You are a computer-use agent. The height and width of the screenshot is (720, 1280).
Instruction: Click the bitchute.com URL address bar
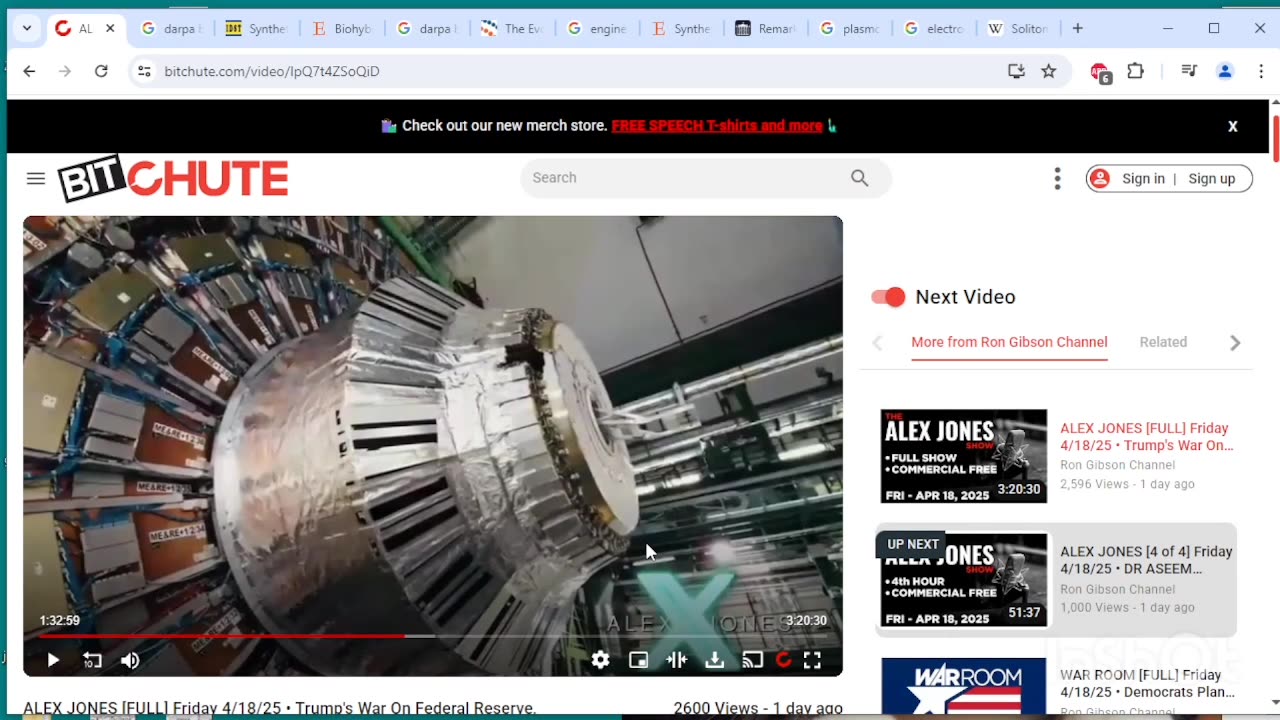[272, 71]
